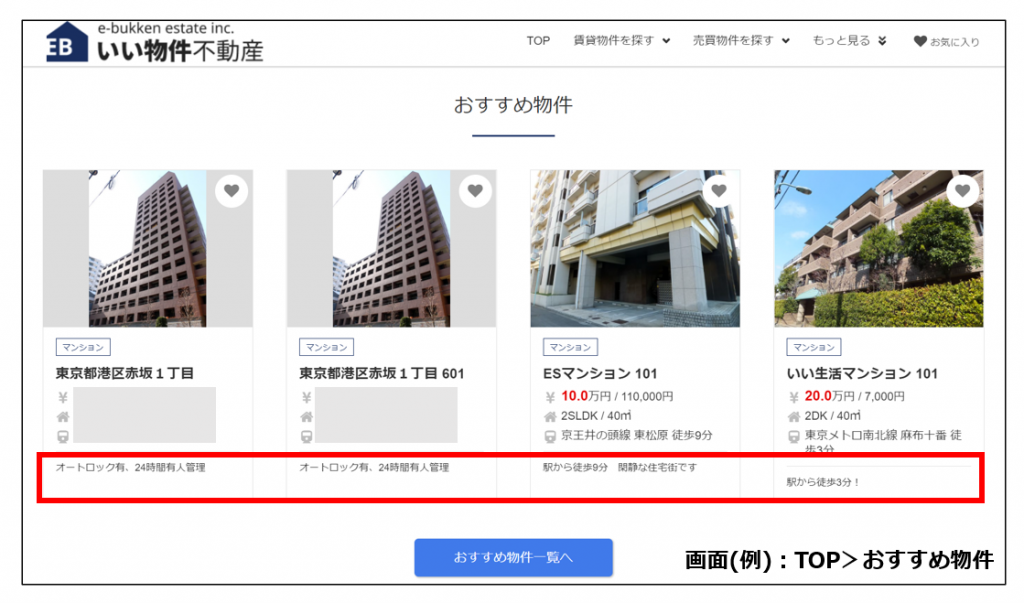Screen dimensions: 1024x603
Task: Click first 東京都港区赤坂1丁目 building photo
Action: pyautogui.click(x=147, y=248)
